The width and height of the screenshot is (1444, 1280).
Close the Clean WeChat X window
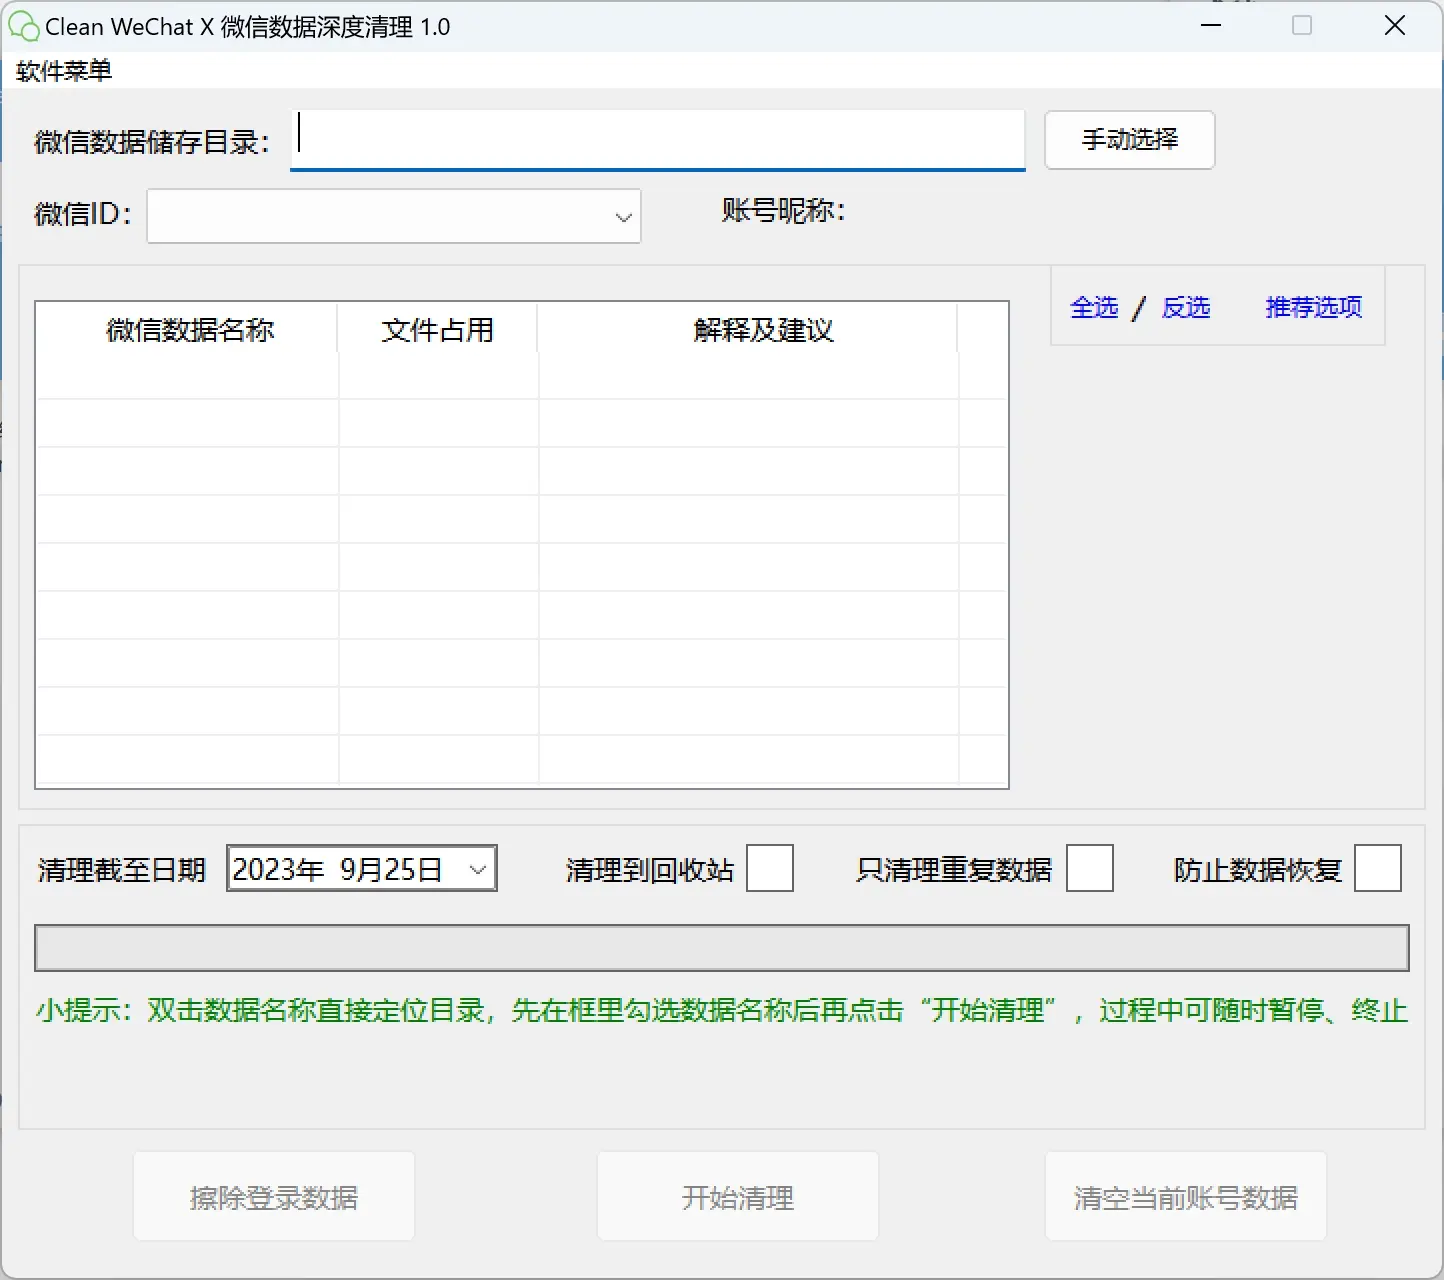(x=1395, y=26)
